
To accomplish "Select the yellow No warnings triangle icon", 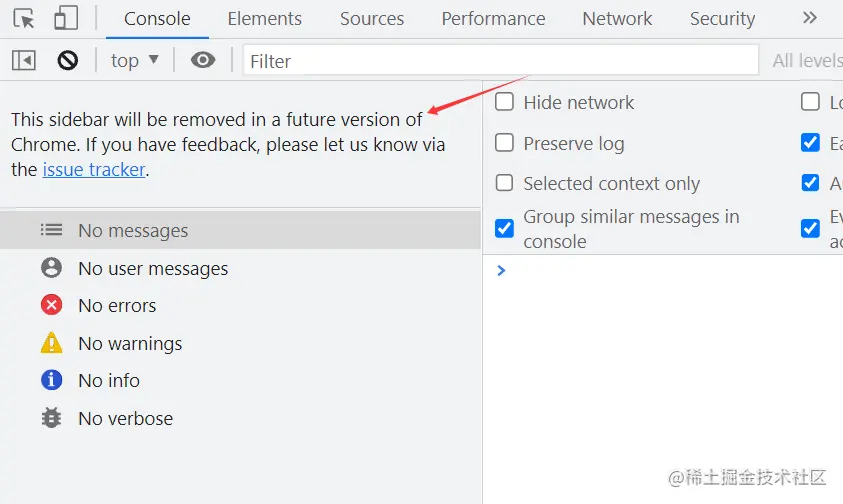I will point(52,343).
